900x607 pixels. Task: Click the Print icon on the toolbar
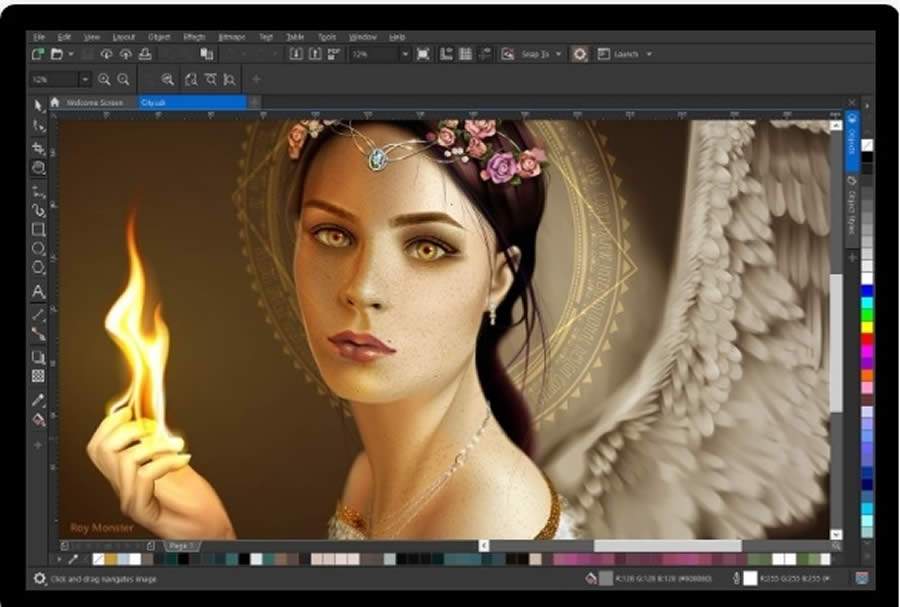(x=143, y=54)
